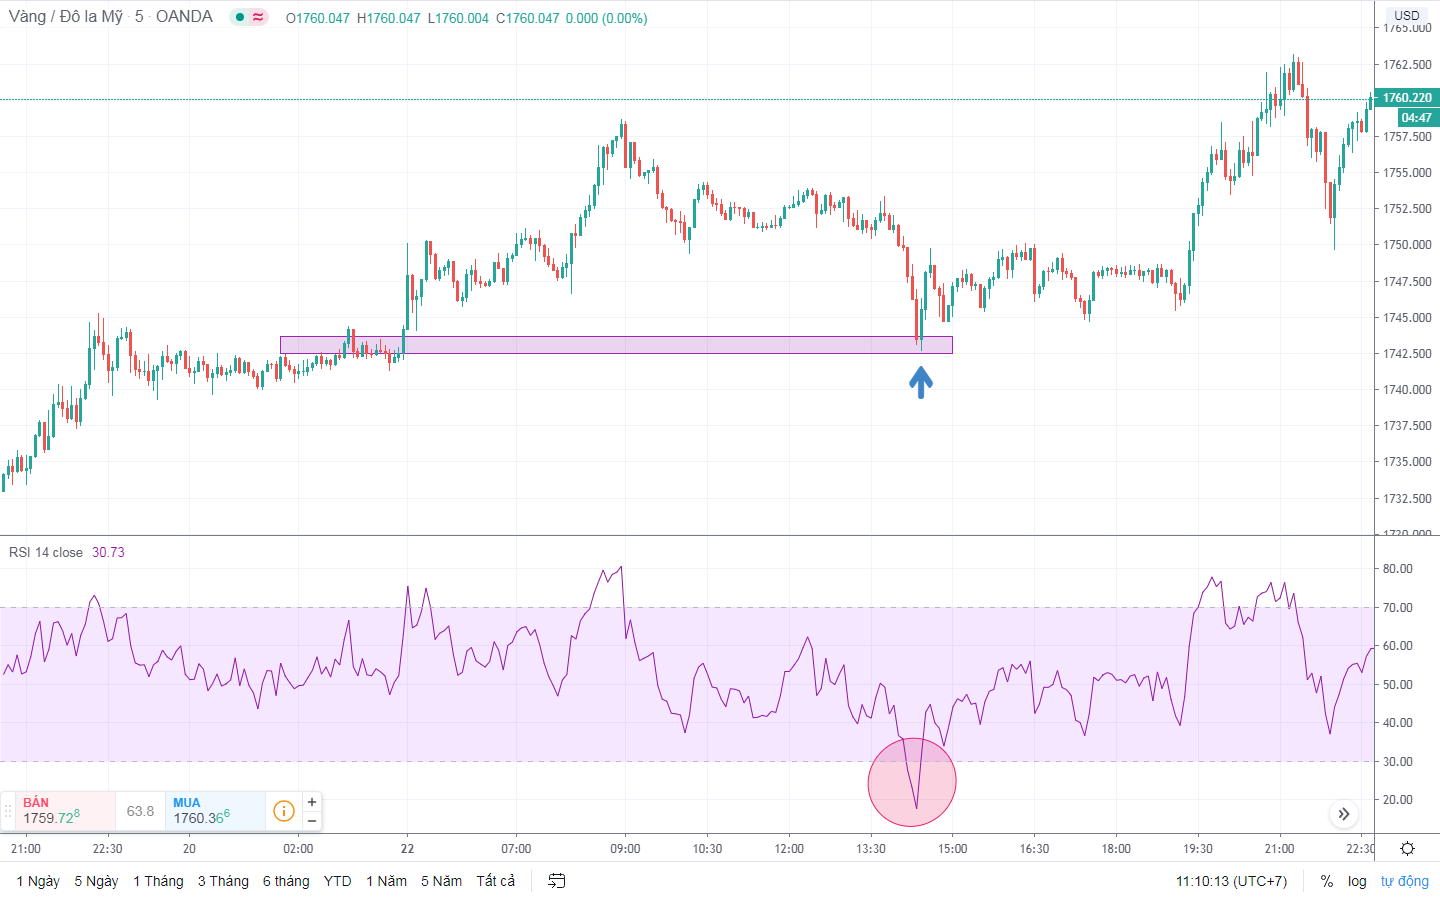Click the 0.000 (0.00%) change readout

tap(606, 18)
